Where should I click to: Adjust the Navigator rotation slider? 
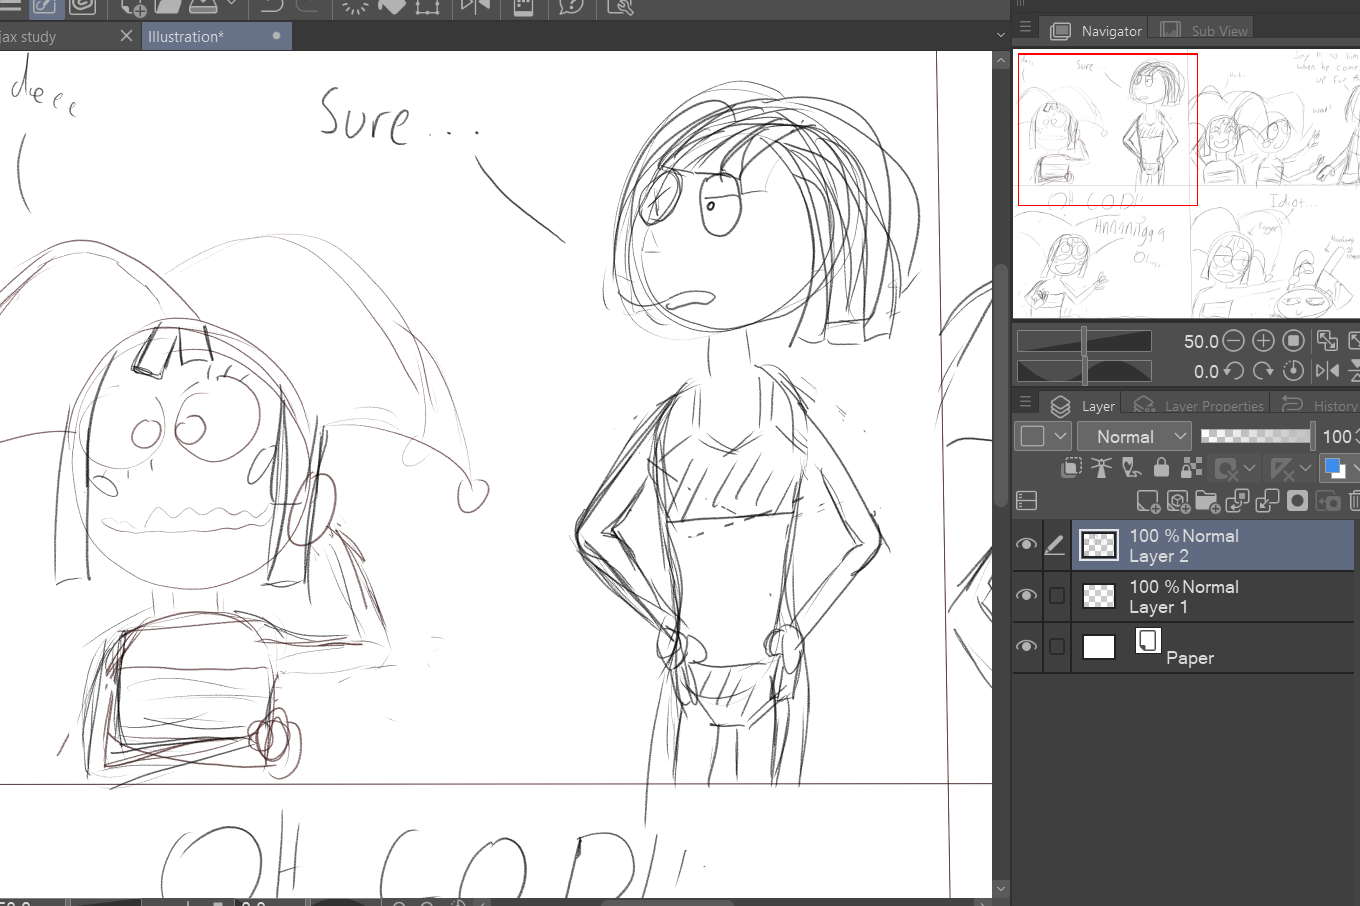(1084, 371)
